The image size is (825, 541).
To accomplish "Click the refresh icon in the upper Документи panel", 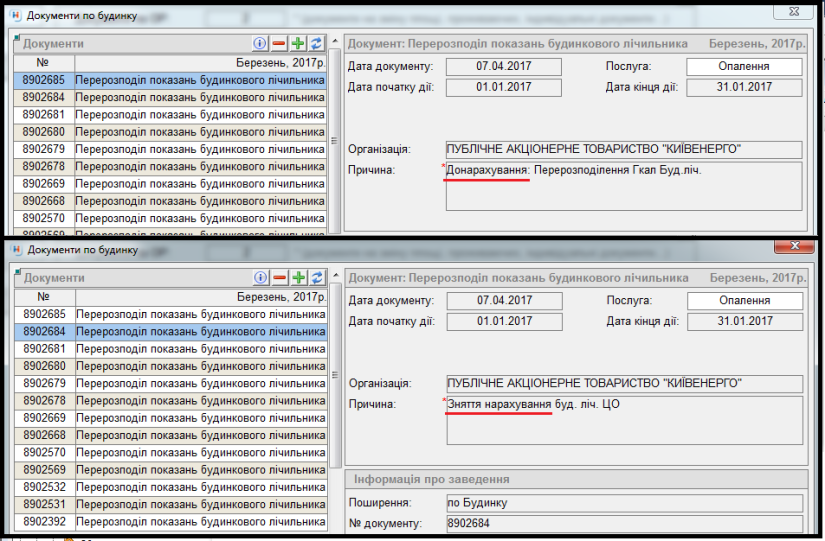I will (x=316, y=43).
